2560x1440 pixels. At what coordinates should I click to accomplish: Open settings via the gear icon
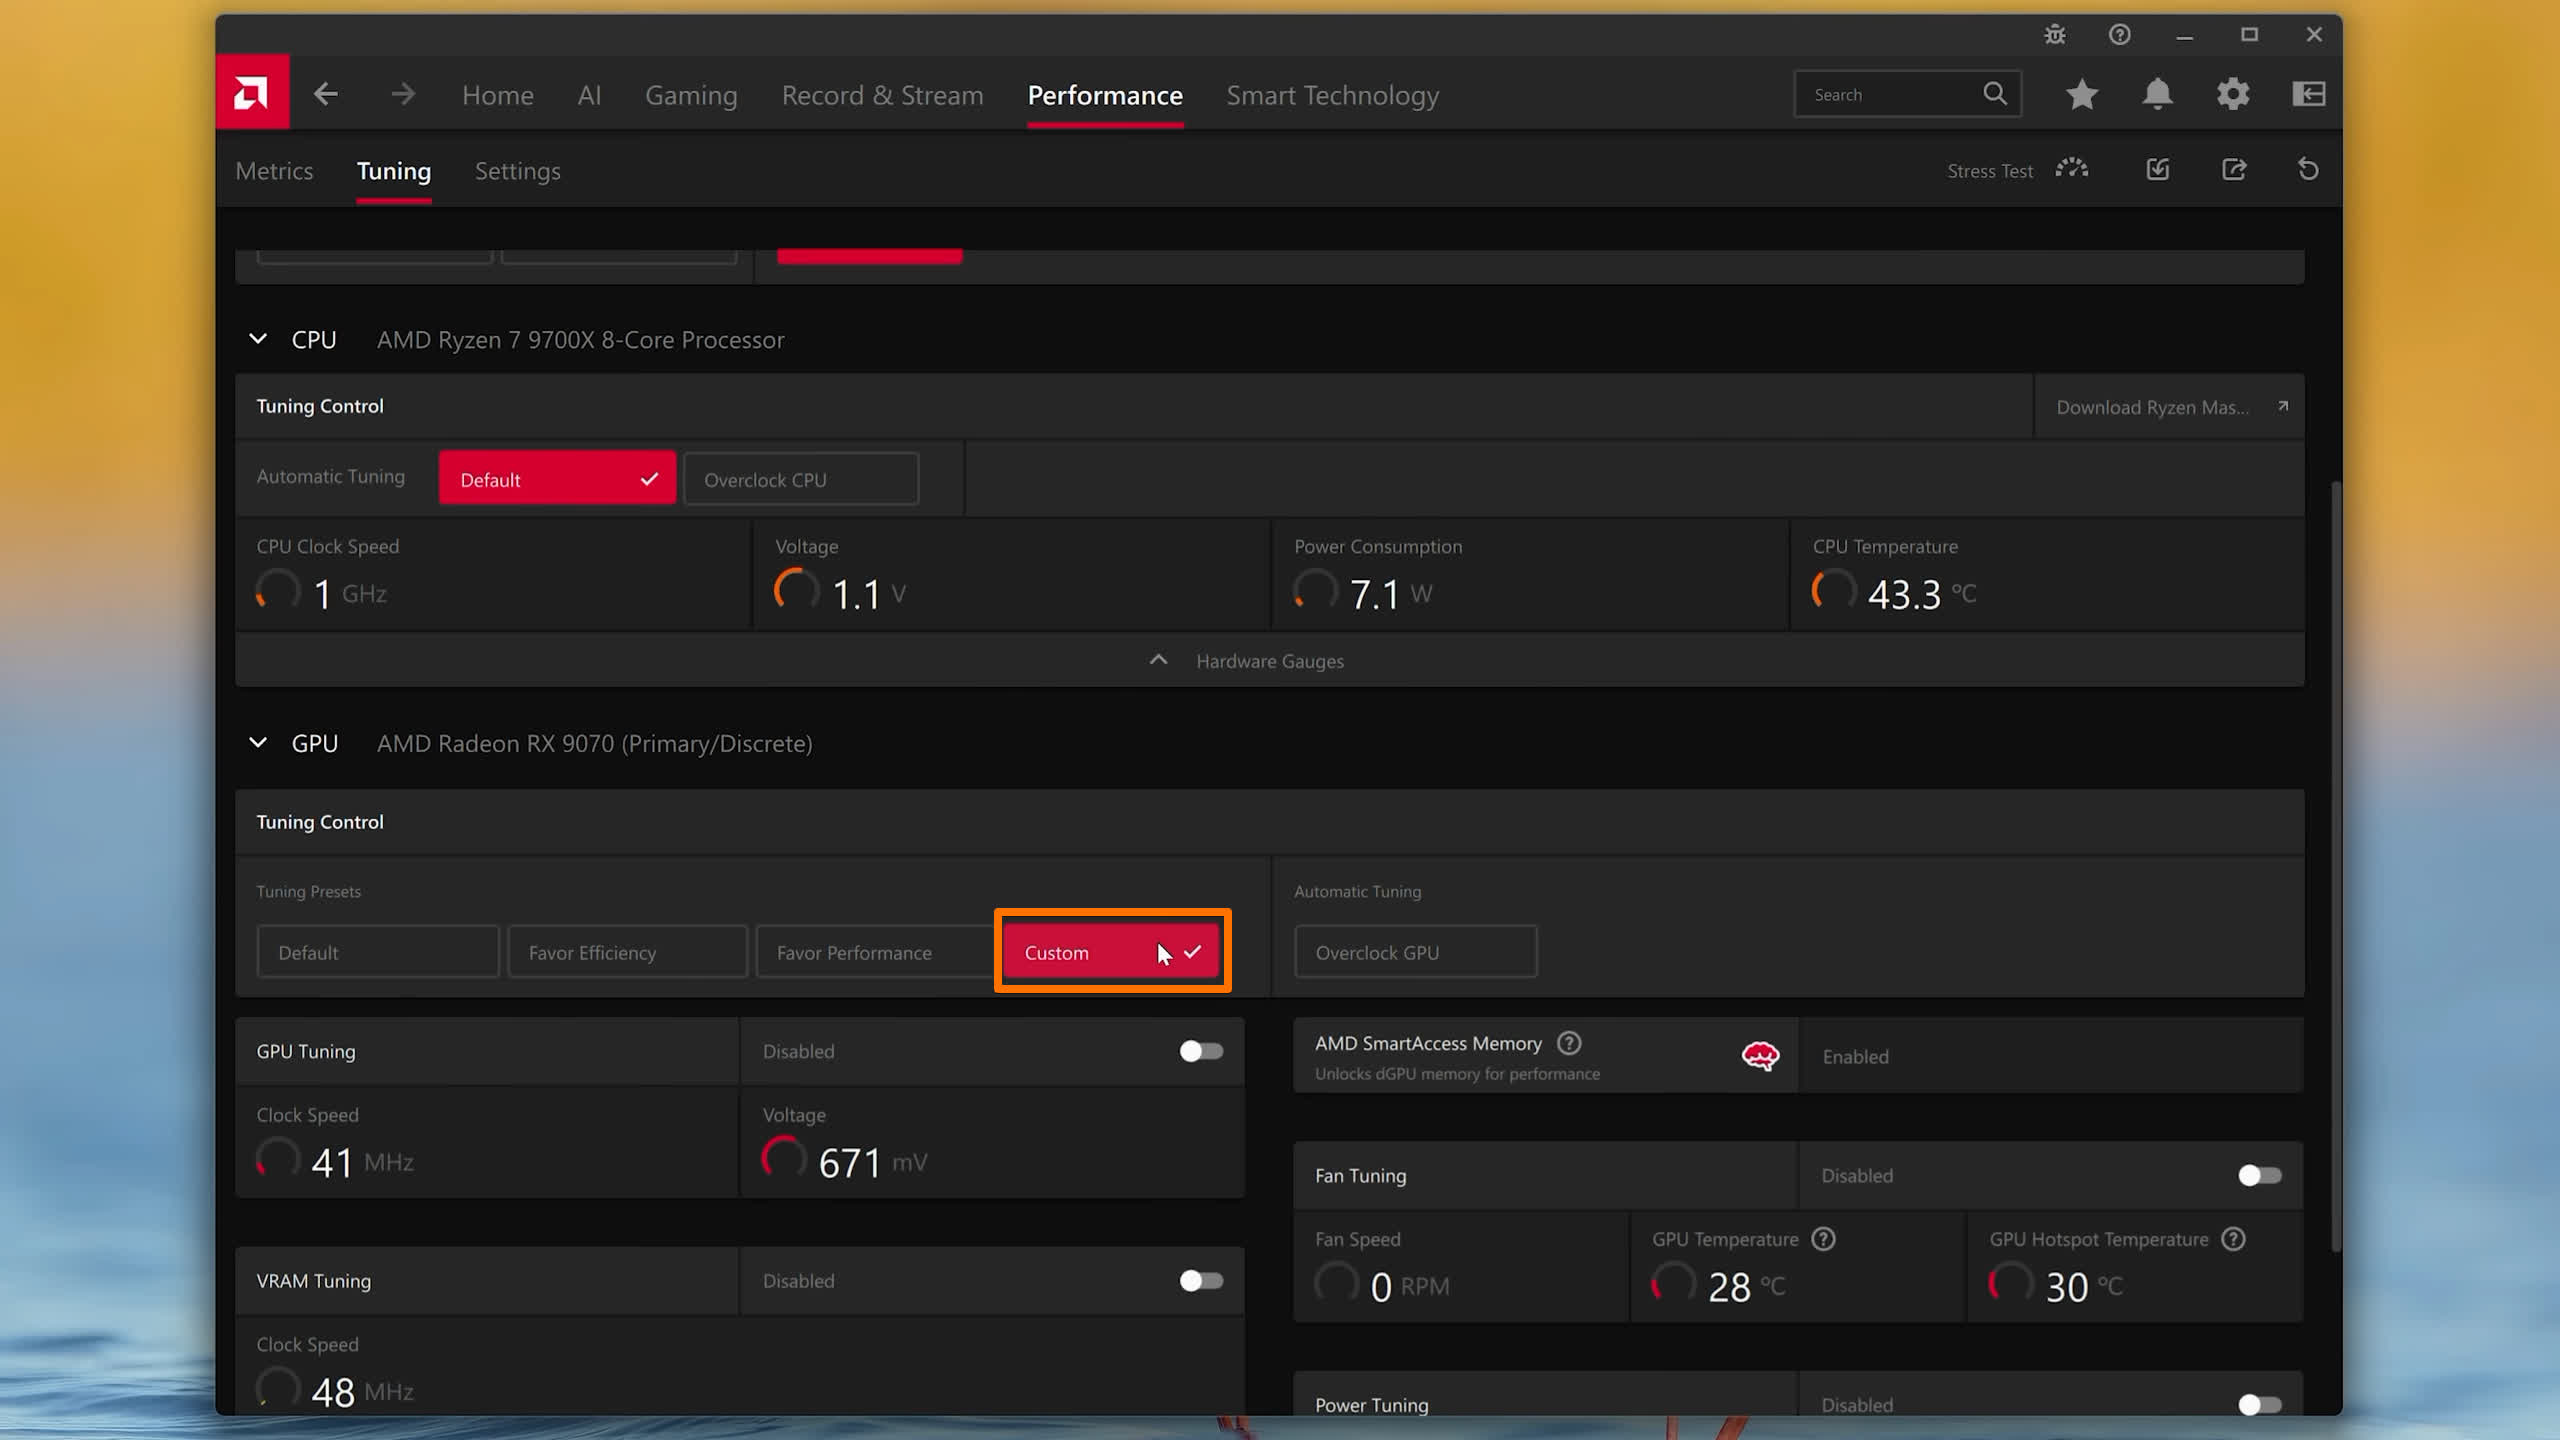2233,94
